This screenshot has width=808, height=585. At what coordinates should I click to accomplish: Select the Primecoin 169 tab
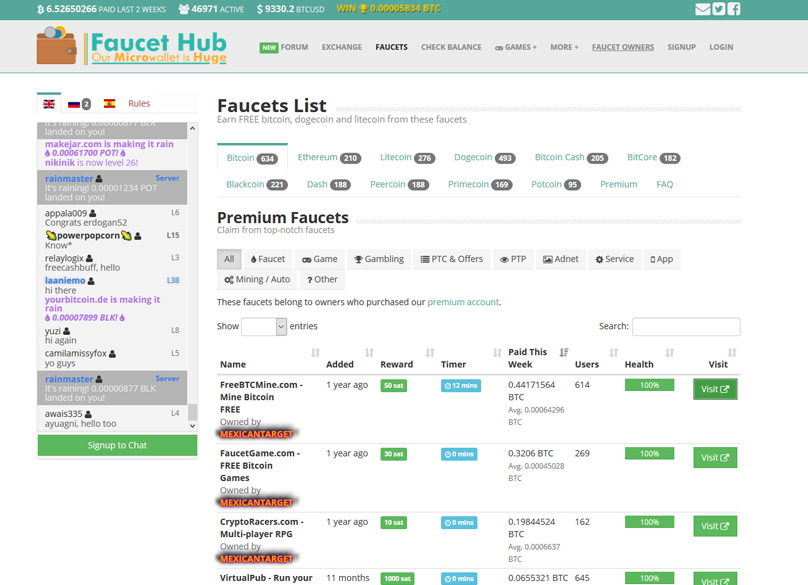point(480,185)
